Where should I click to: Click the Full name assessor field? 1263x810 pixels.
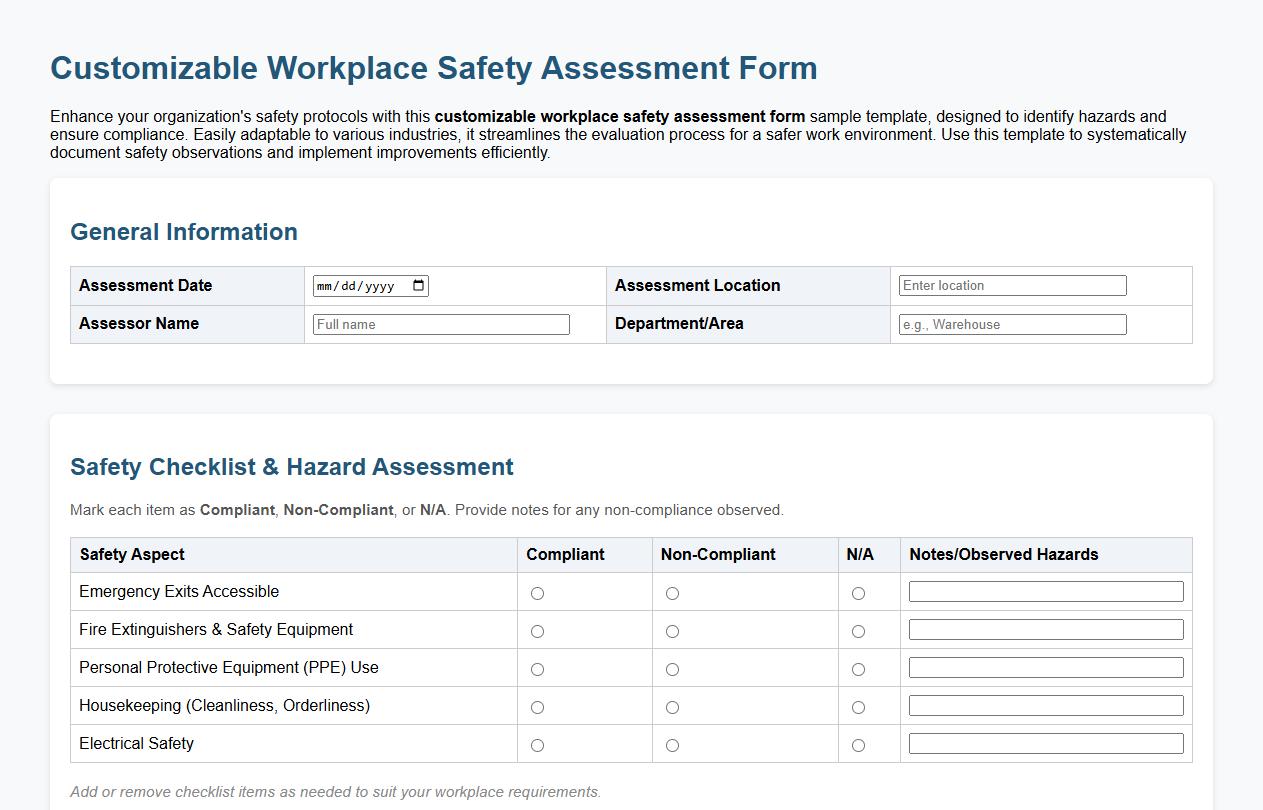coord(440,324)
